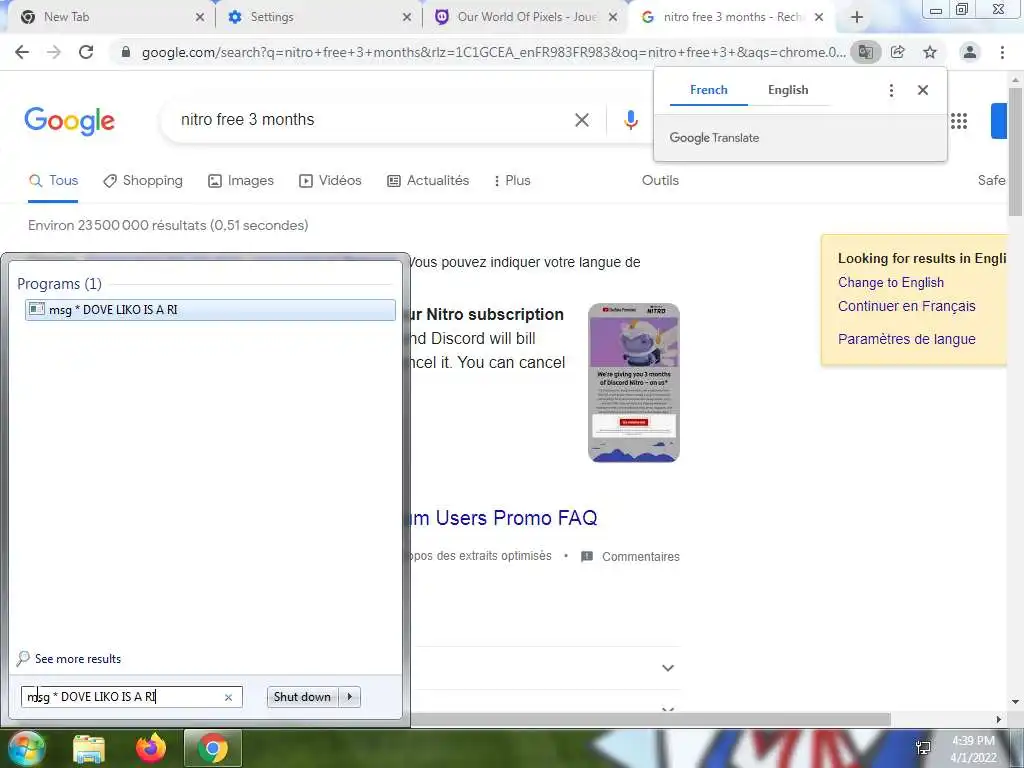This screenshot has width=1024, height=768.
Task: Click the address bar URL
Action: (493, 52)
